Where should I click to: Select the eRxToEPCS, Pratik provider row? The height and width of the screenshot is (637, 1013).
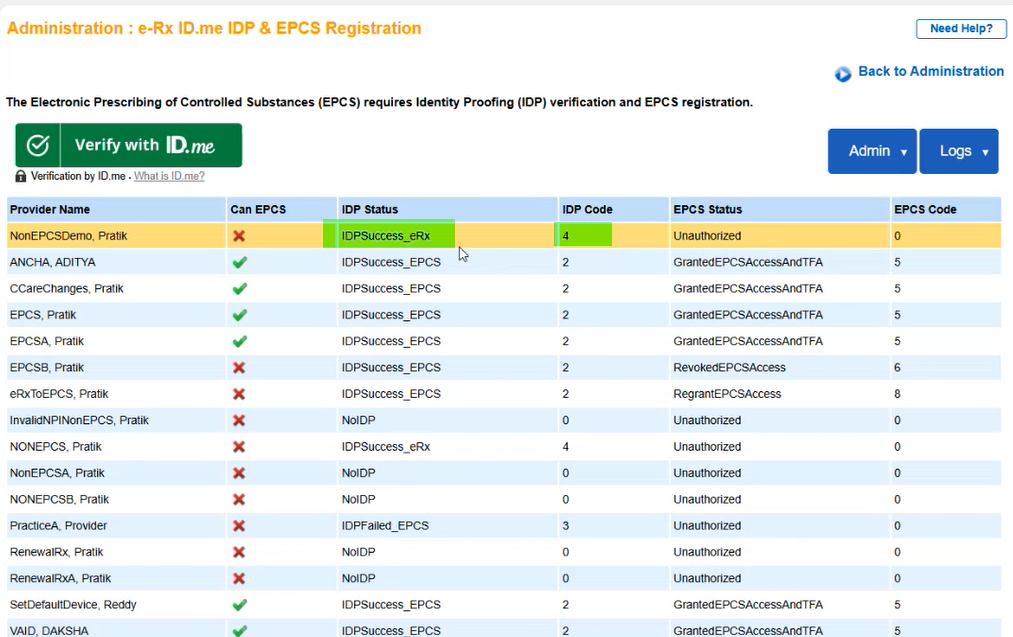click(x=59, y=394)
